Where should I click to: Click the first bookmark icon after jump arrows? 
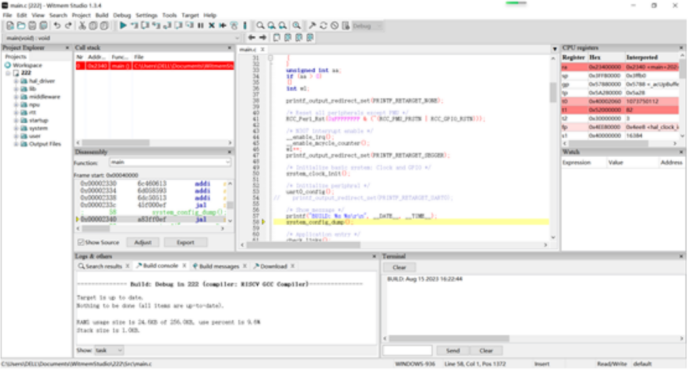tap(276, 38)
